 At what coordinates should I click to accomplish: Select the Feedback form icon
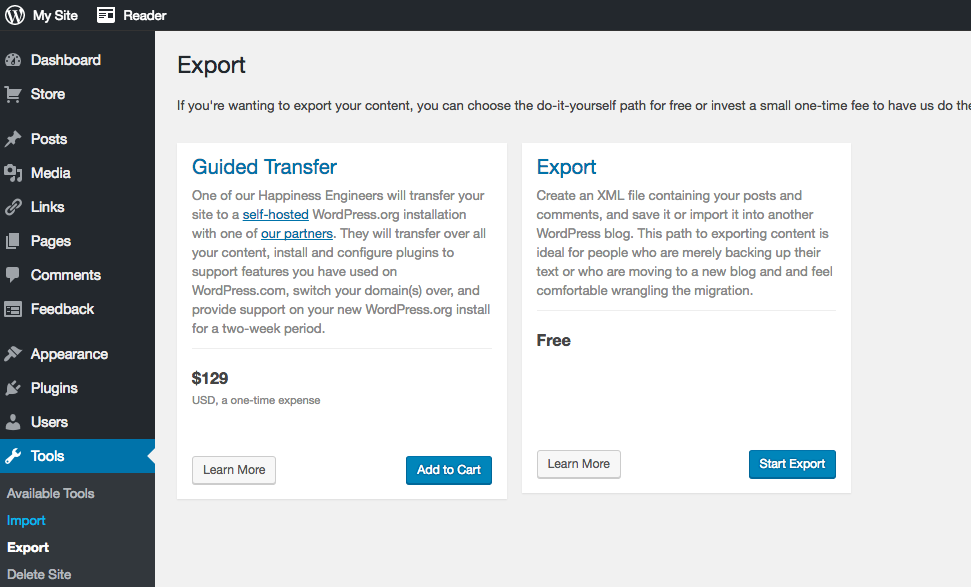[13, 309]
